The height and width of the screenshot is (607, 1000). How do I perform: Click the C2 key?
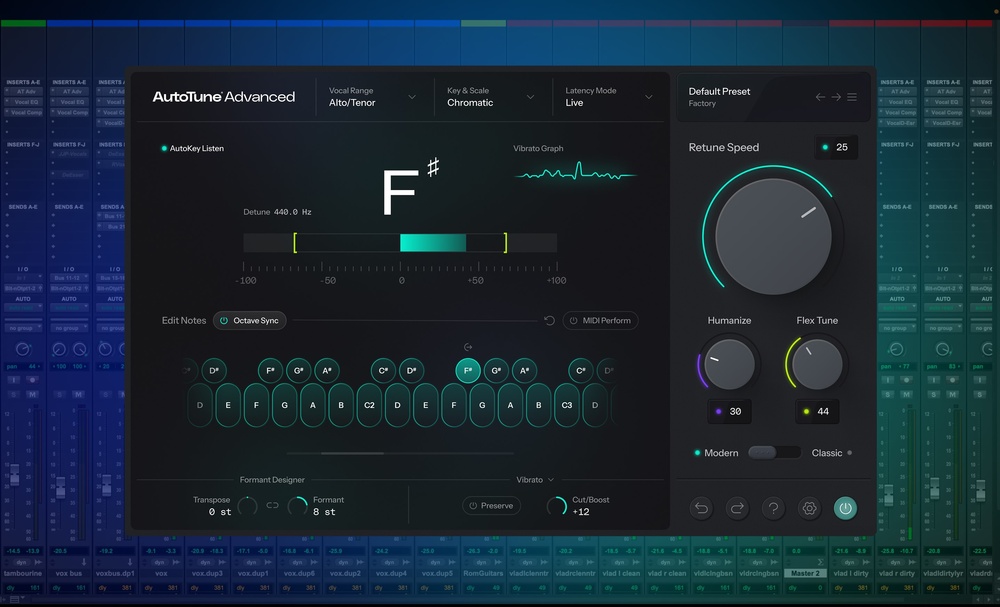click(369, 405)
